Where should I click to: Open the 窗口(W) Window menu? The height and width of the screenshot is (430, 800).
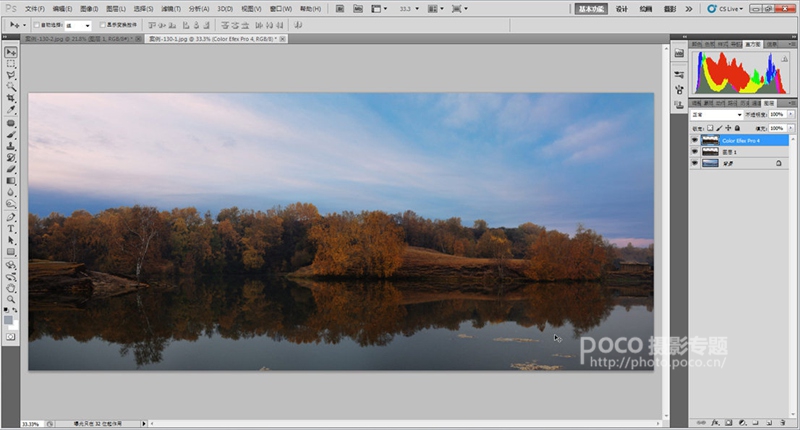point(281,9)
